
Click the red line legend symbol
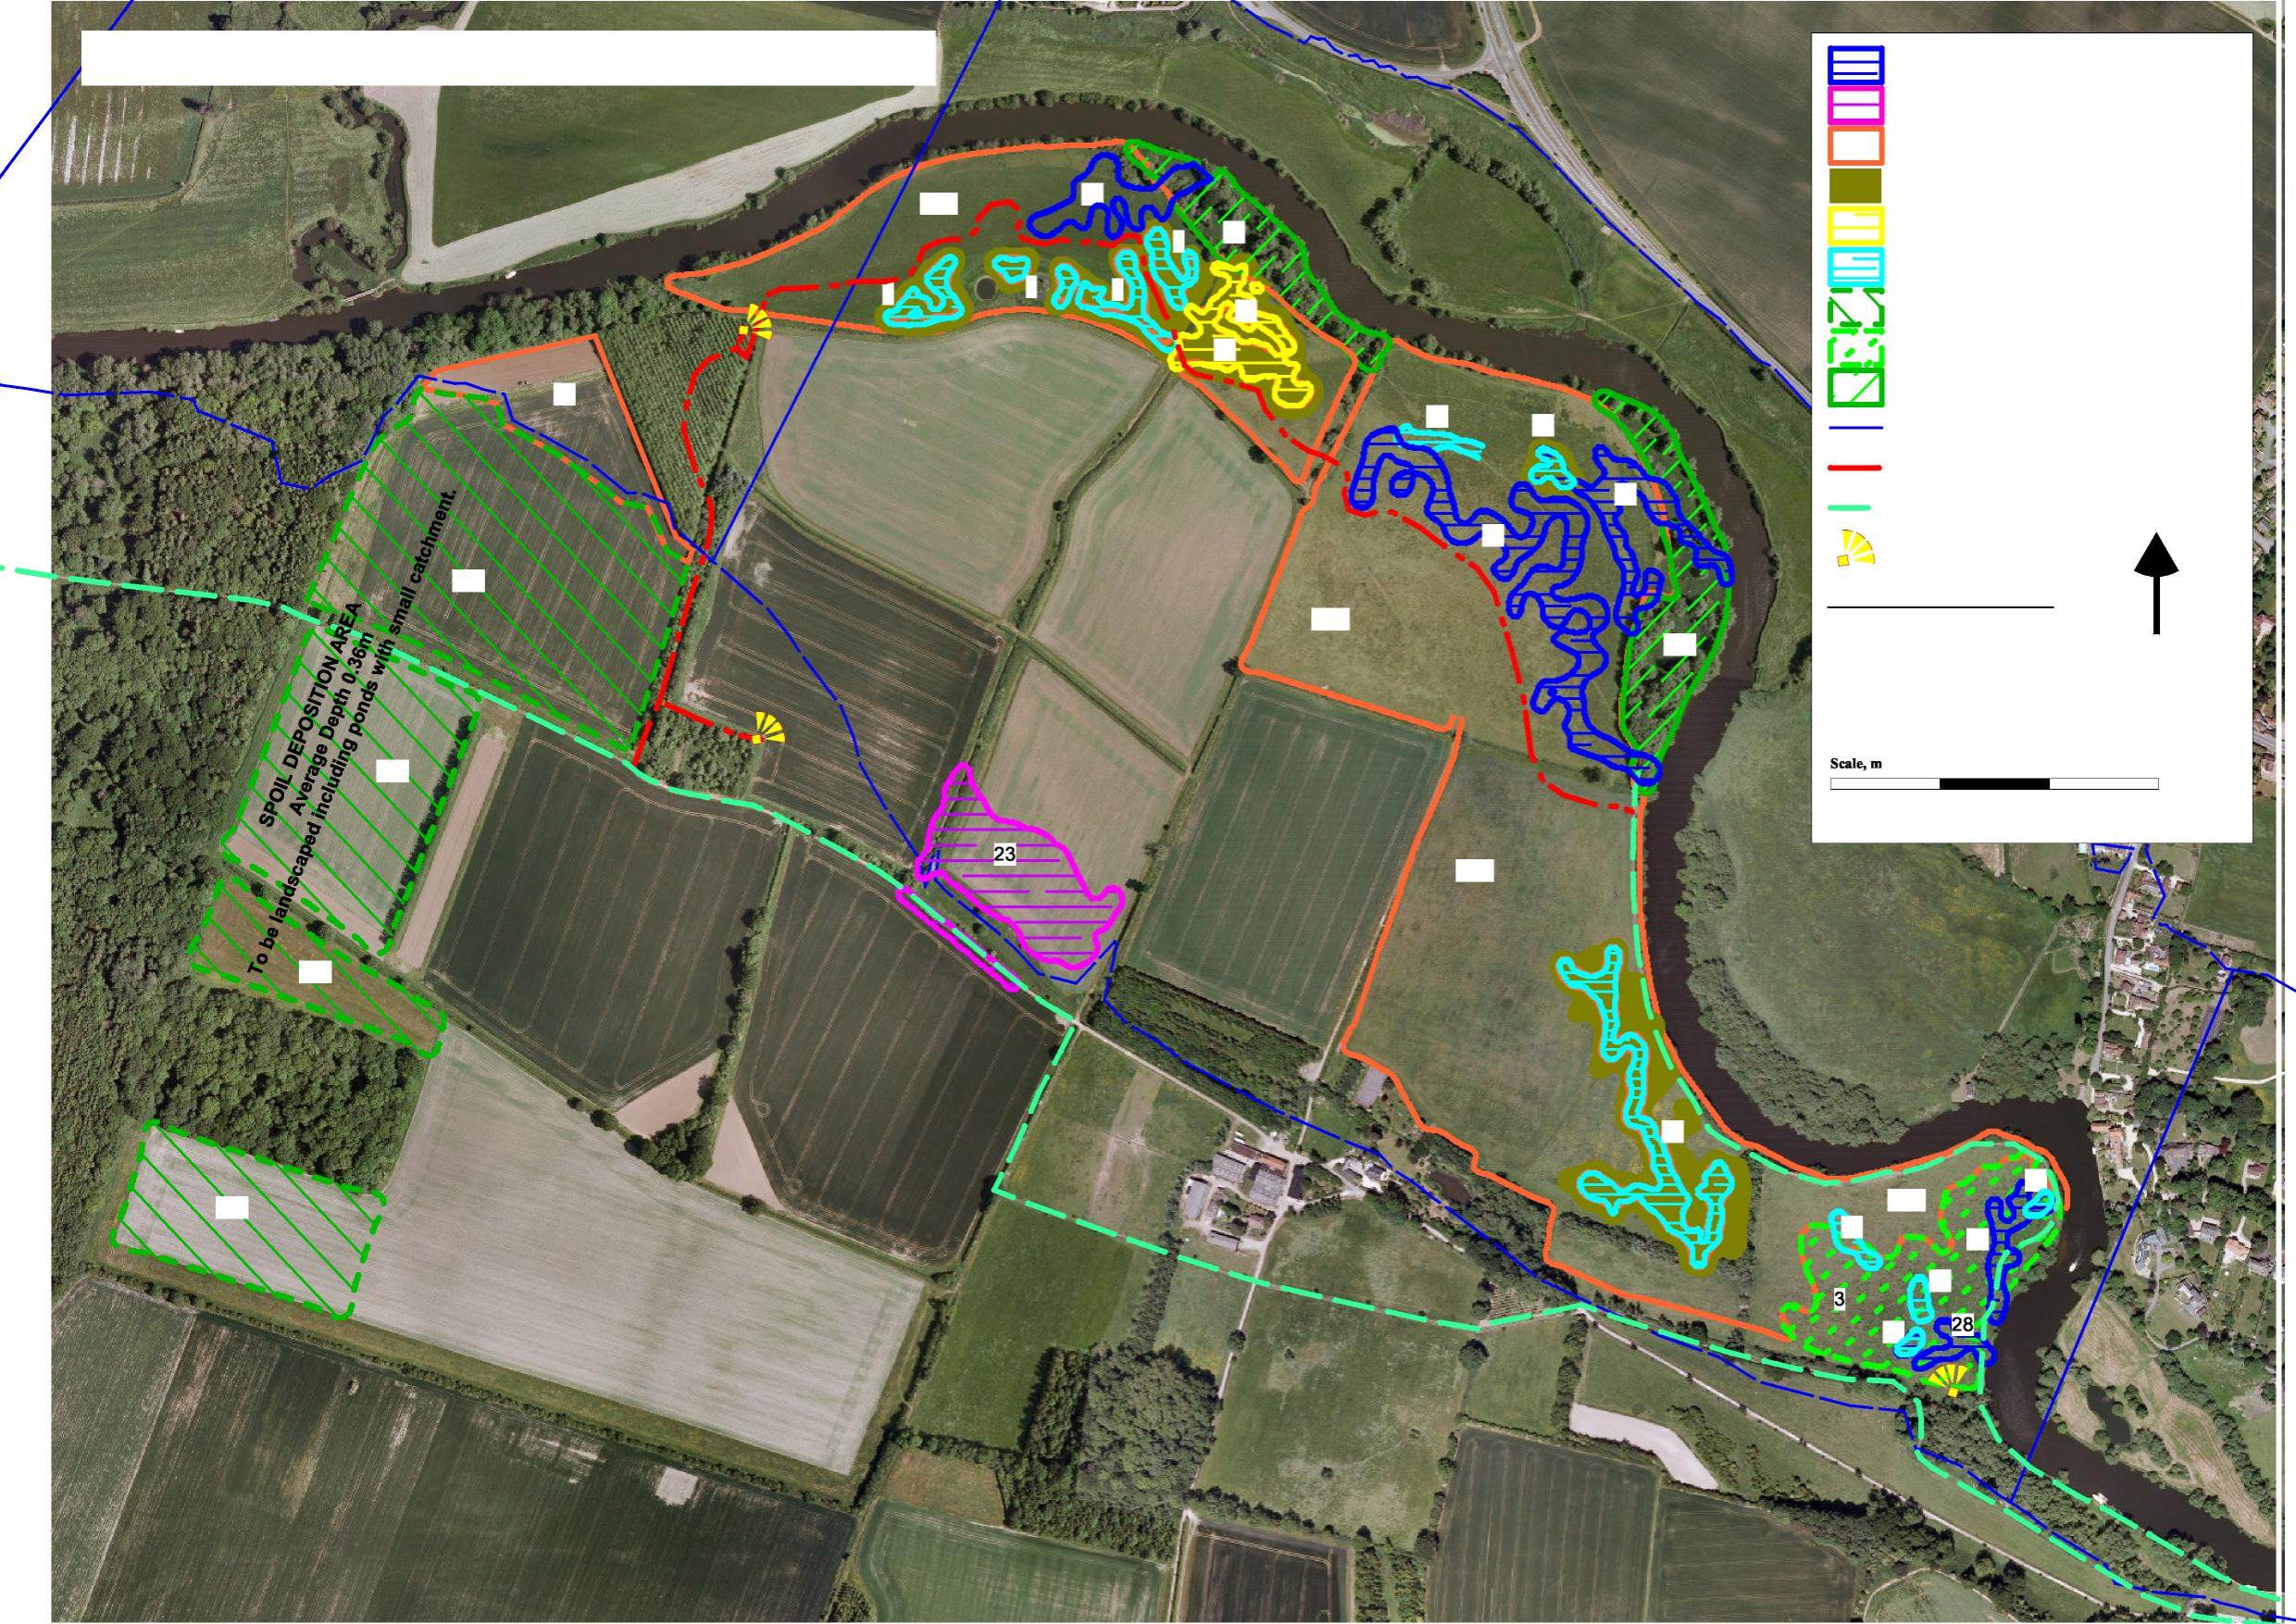pyautogui.click(x=1856, y=467)
